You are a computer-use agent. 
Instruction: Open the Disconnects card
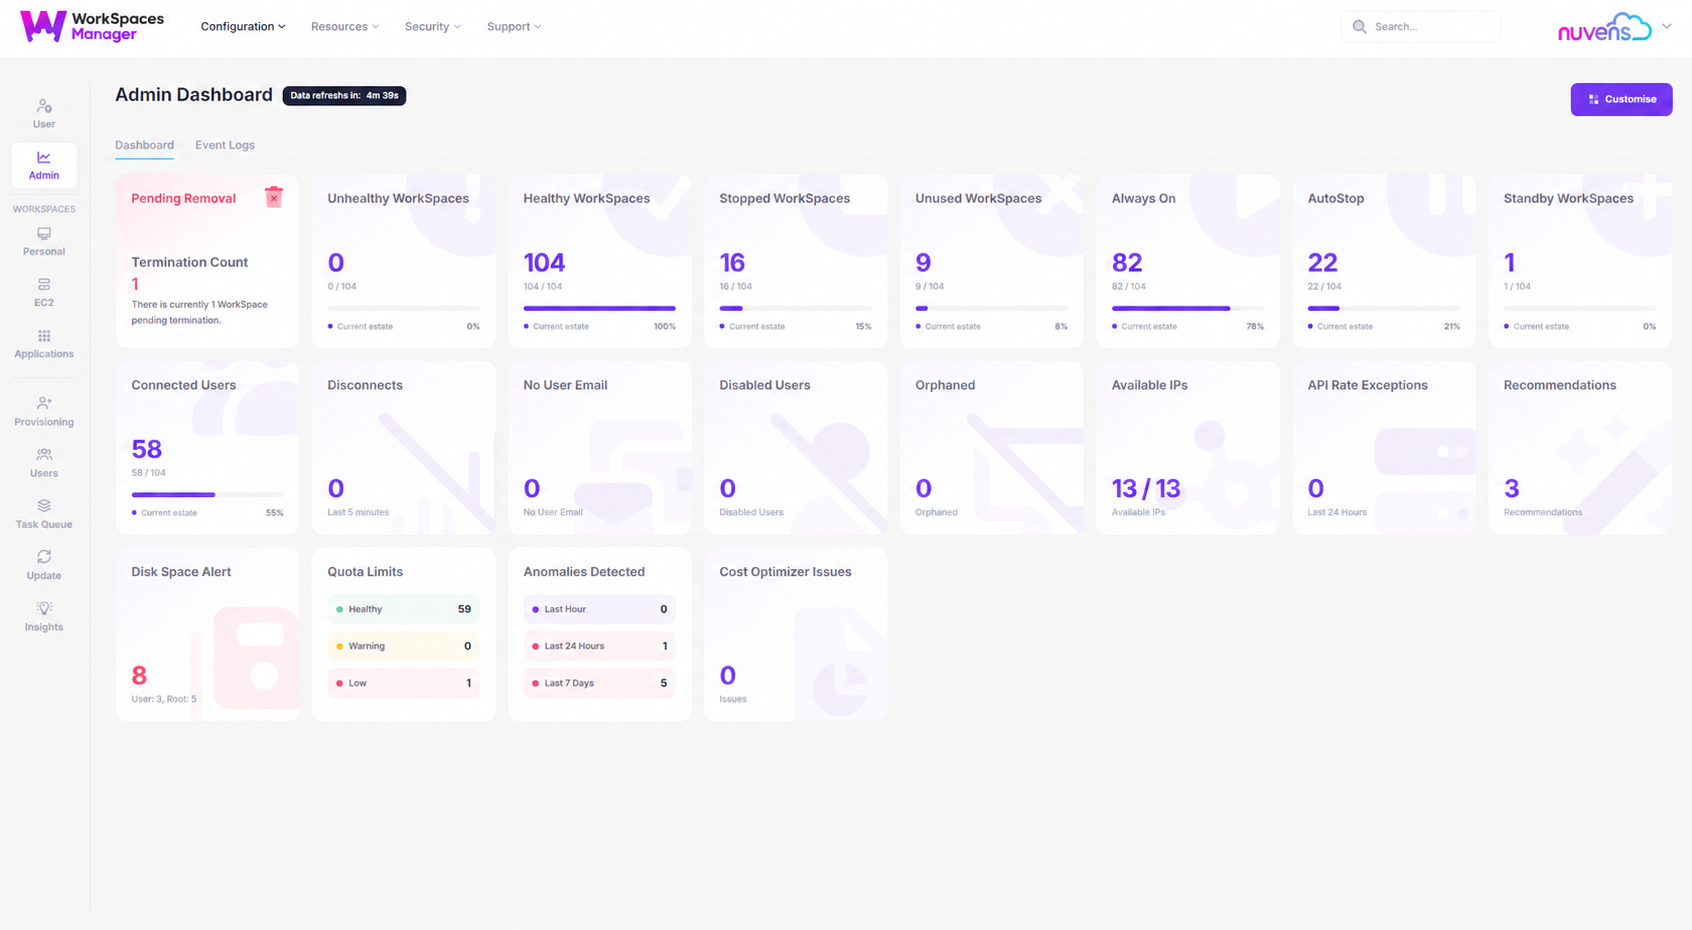point(403,448)
